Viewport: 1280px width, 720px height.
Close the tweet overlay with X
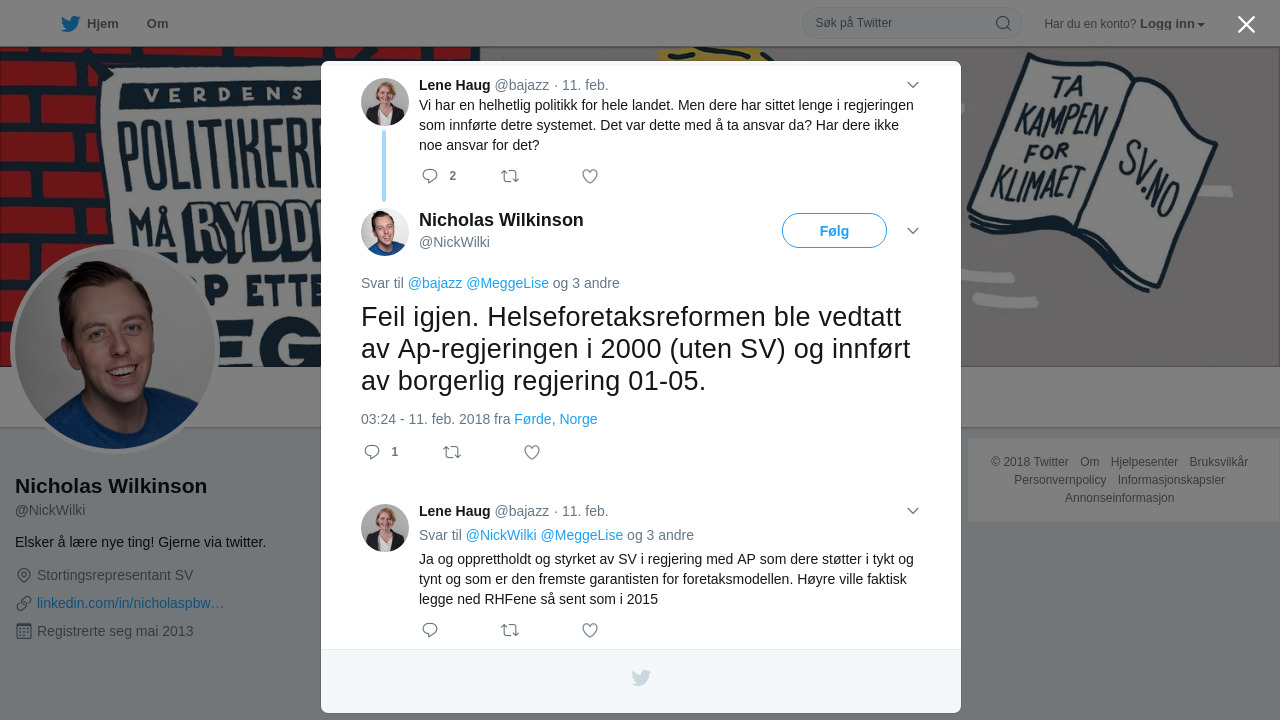[1246, 24]
